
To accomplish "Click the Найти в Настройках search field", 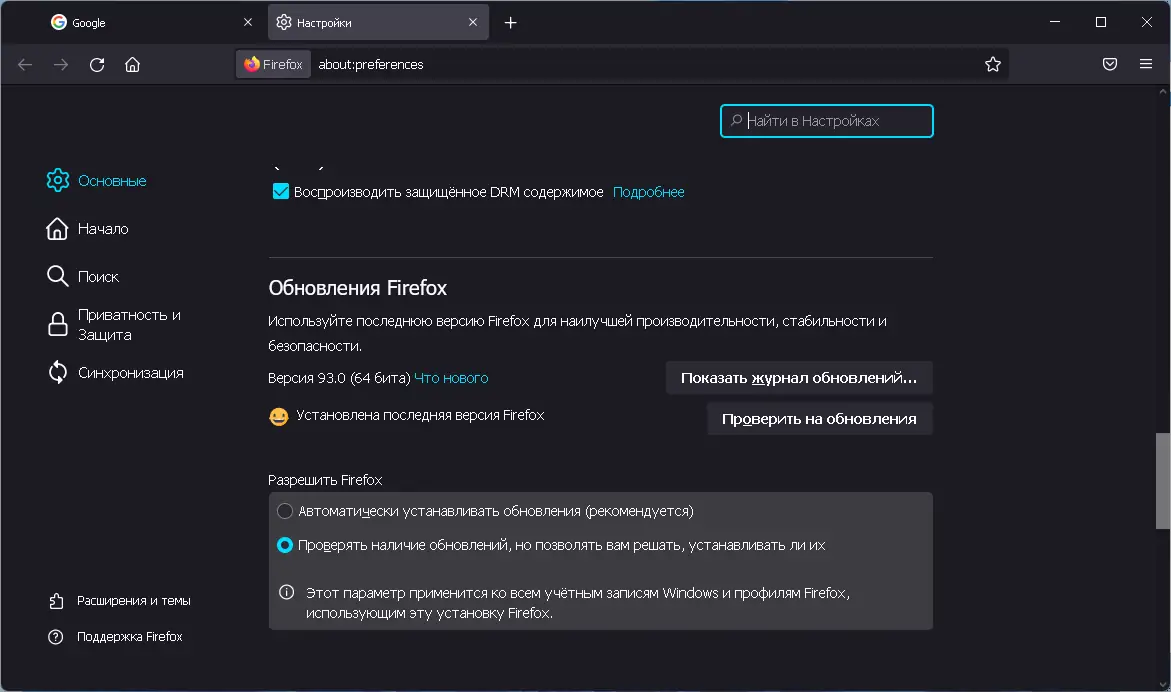I will [826, 121].
